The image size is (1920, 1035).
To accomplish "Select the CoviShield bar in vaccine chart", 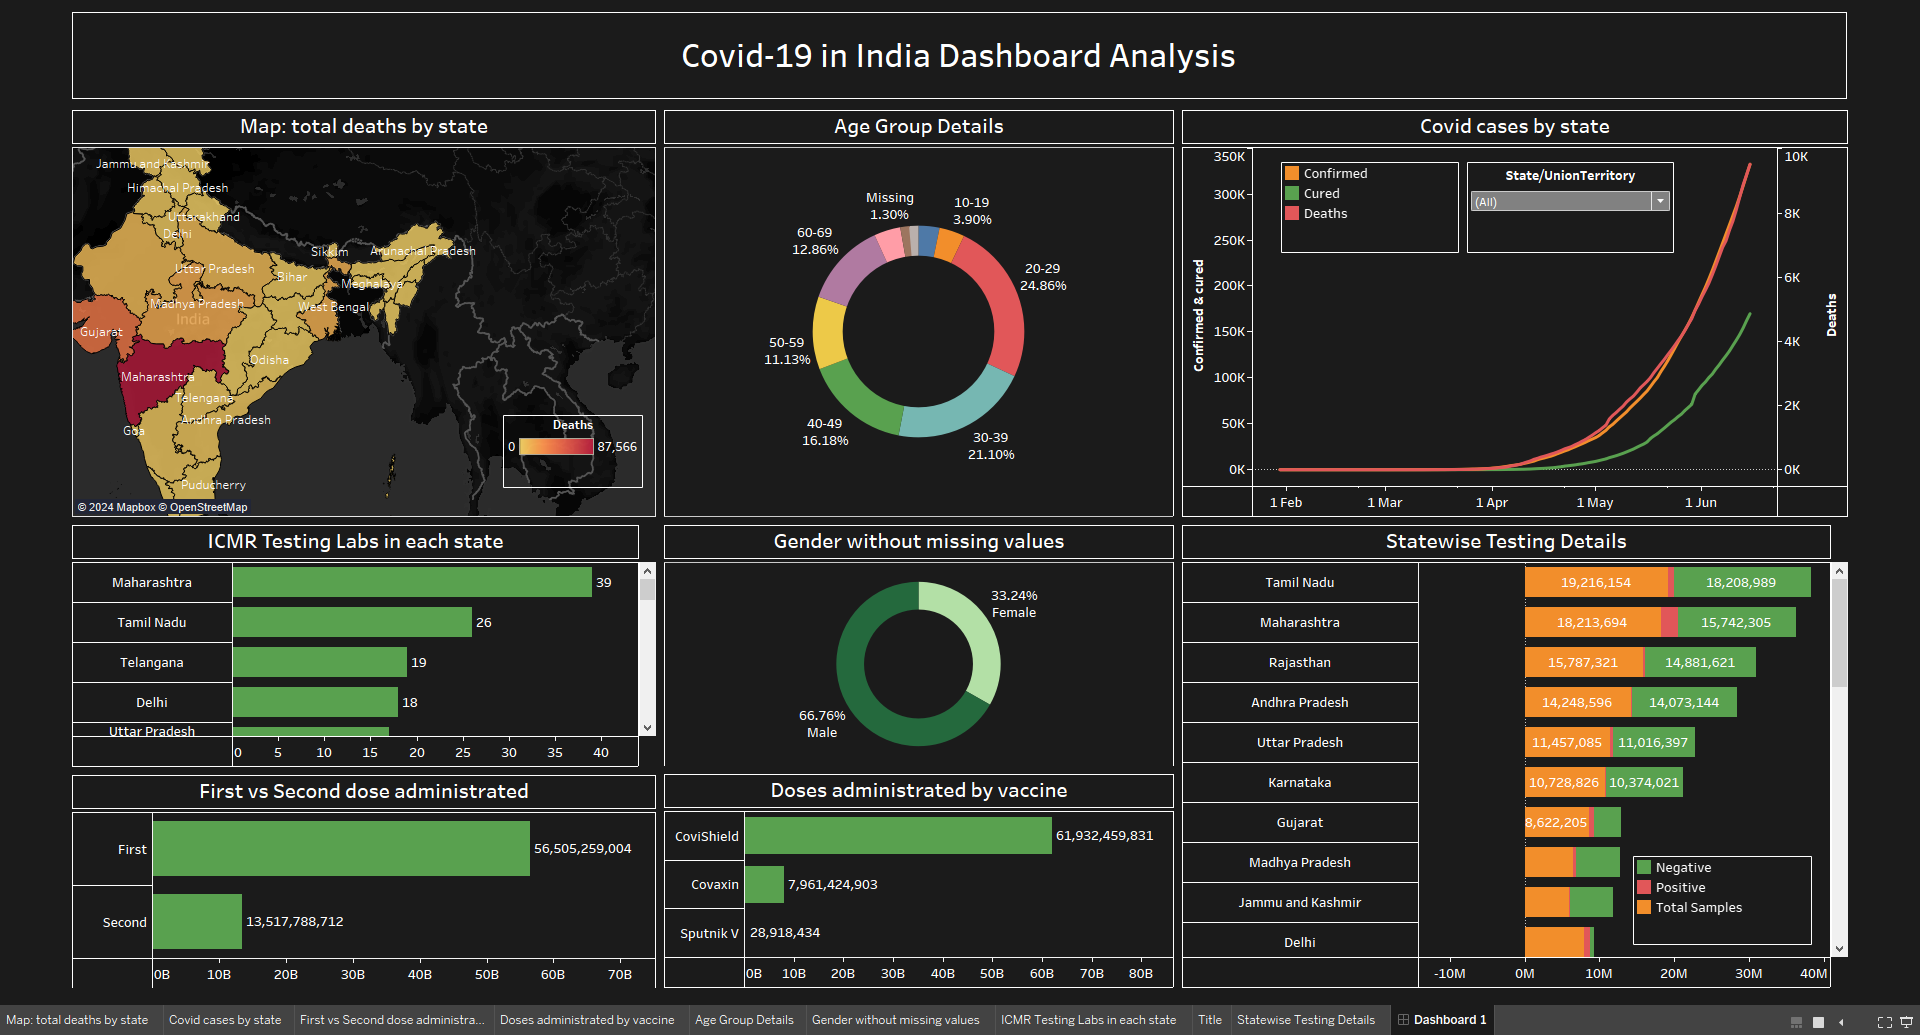I will click(897, 836).
